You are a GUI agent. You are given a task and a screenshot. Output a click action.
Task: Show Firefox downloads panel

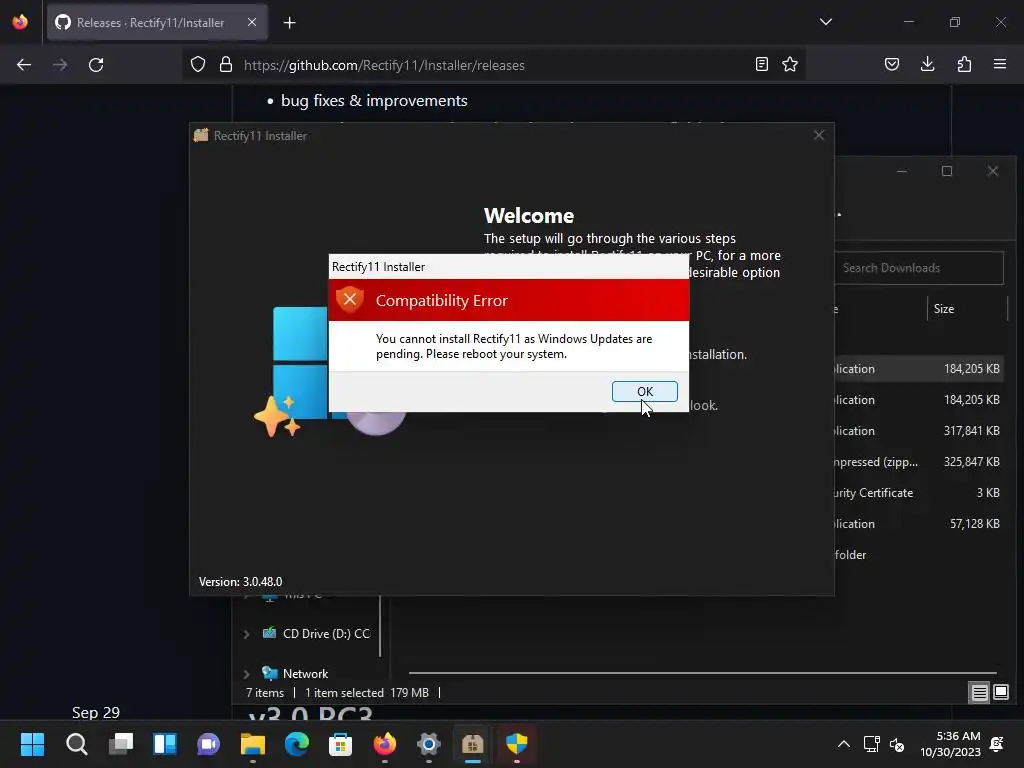point(927,64)
